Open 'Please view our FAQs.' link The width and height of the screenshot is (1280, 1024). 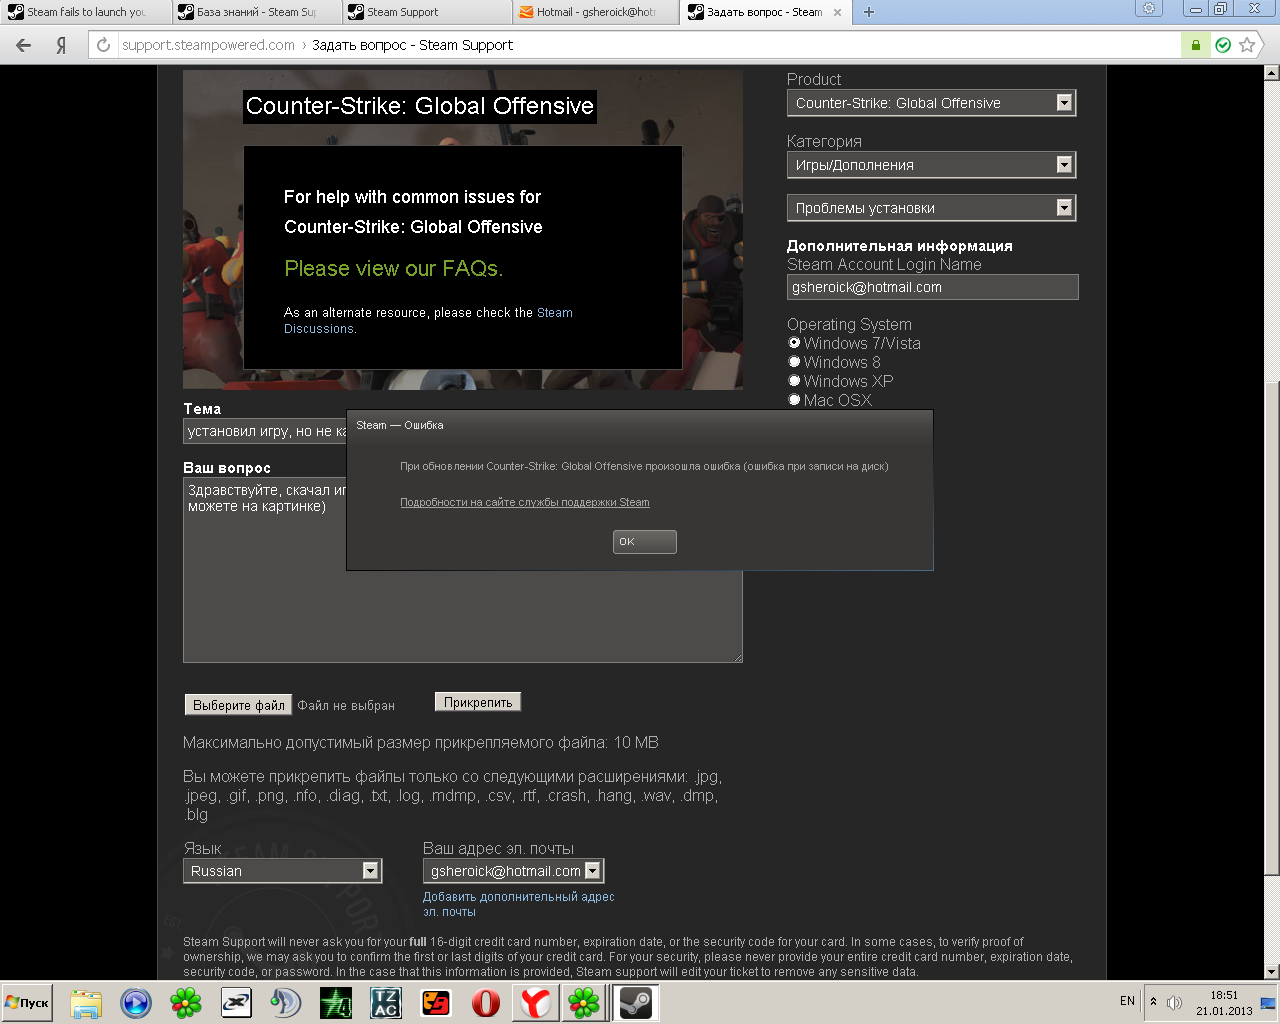(x=394, y=268)
